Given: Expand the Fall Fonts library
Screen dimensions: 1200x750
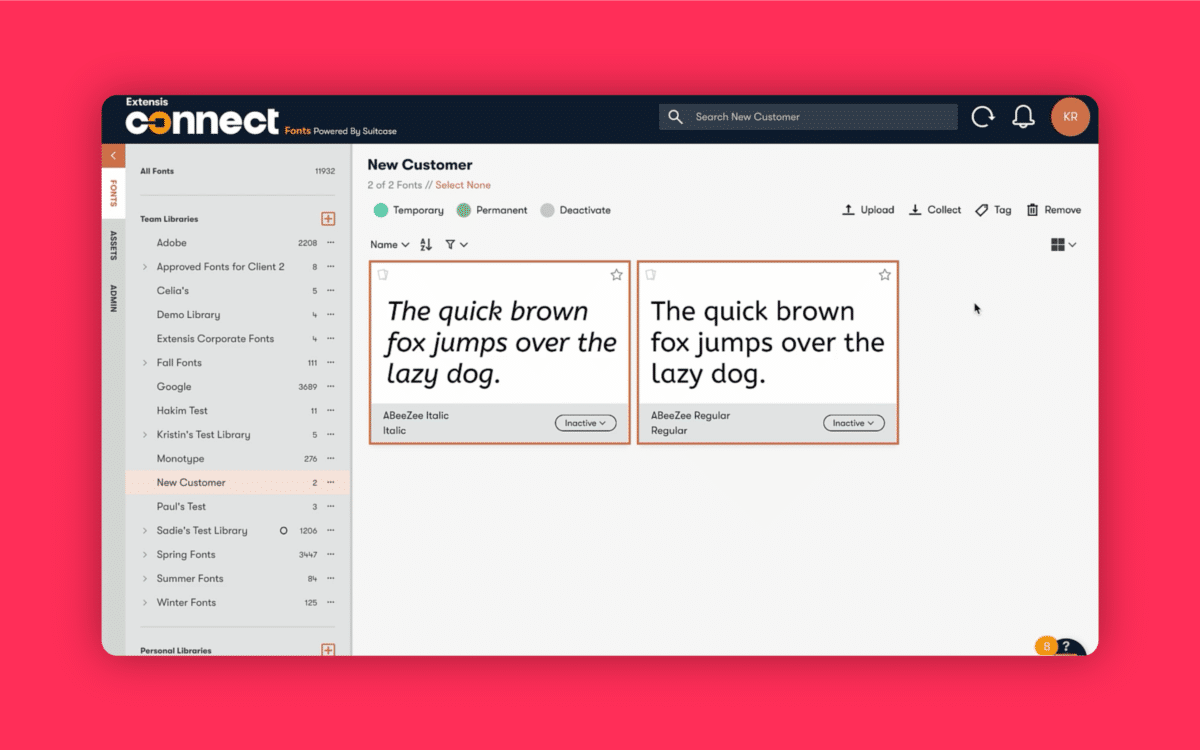Looking at the screenshot, I should click(x=145, y=363).
